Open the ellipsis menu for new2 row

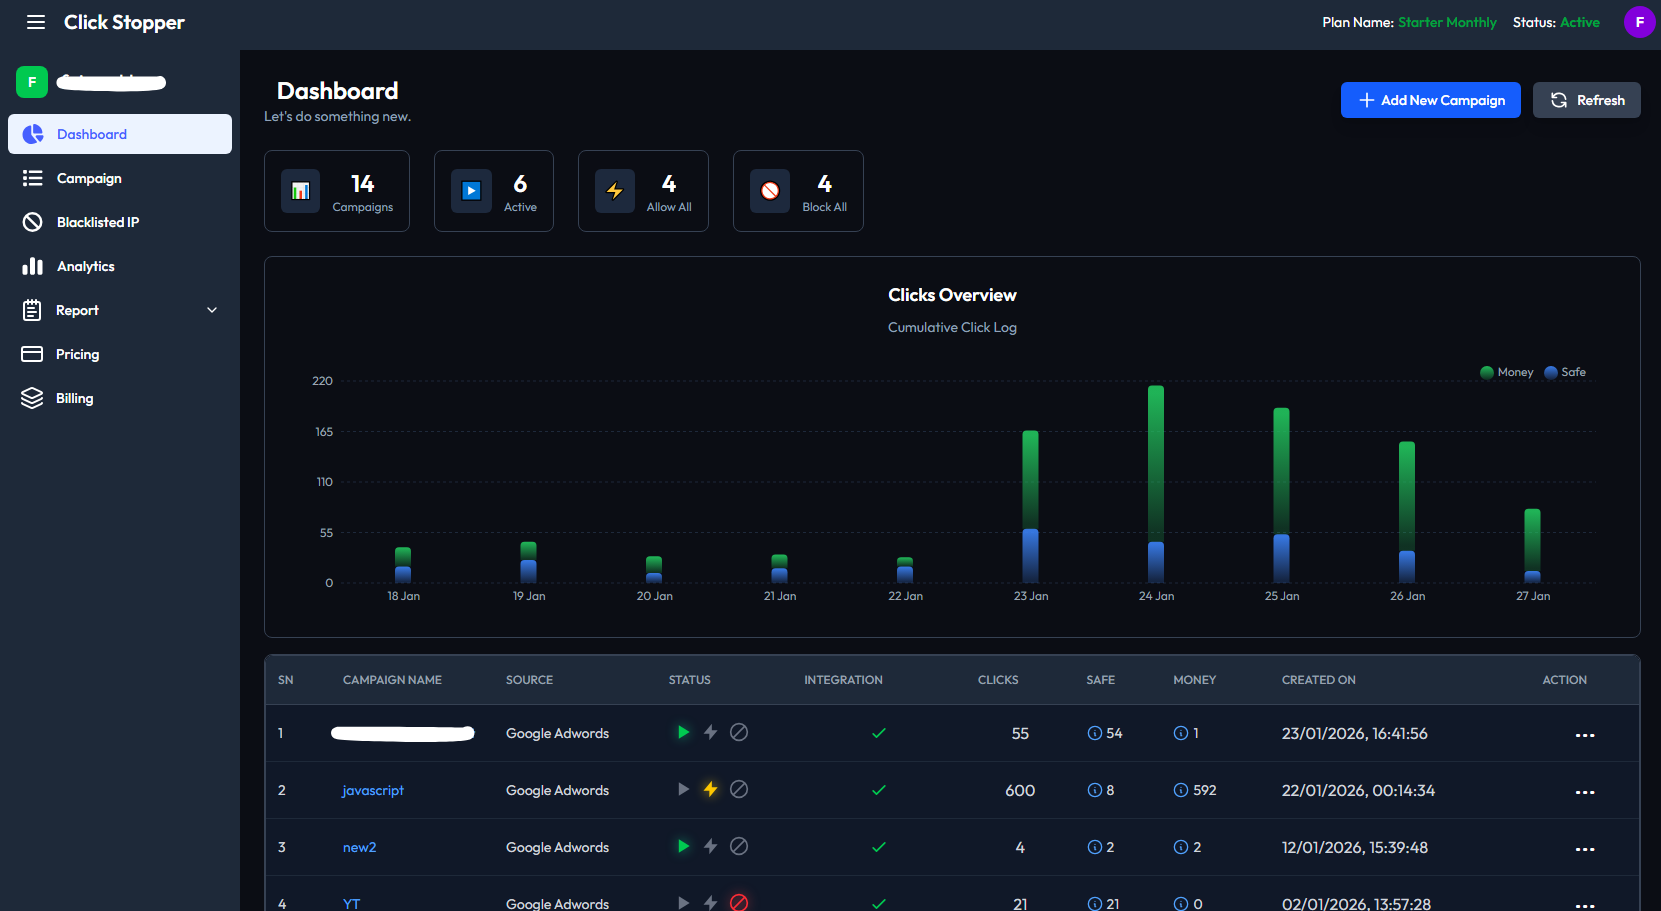pyautogui.click(x=1585, y=847)
